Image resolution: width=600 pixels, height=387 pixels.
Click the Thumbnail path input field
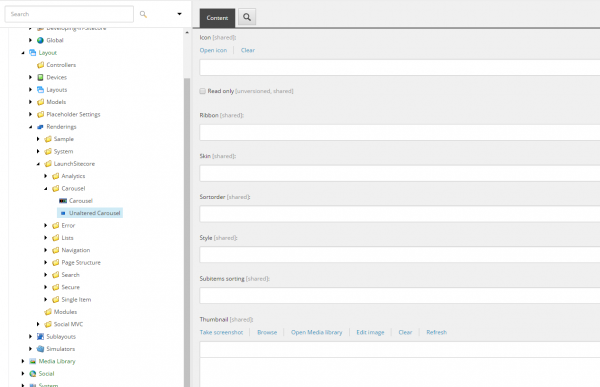coord(399,350)
